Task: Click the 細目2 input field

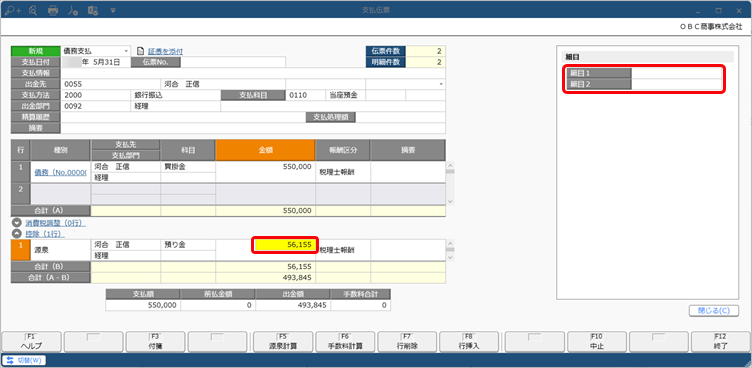Action: point(676,84)
